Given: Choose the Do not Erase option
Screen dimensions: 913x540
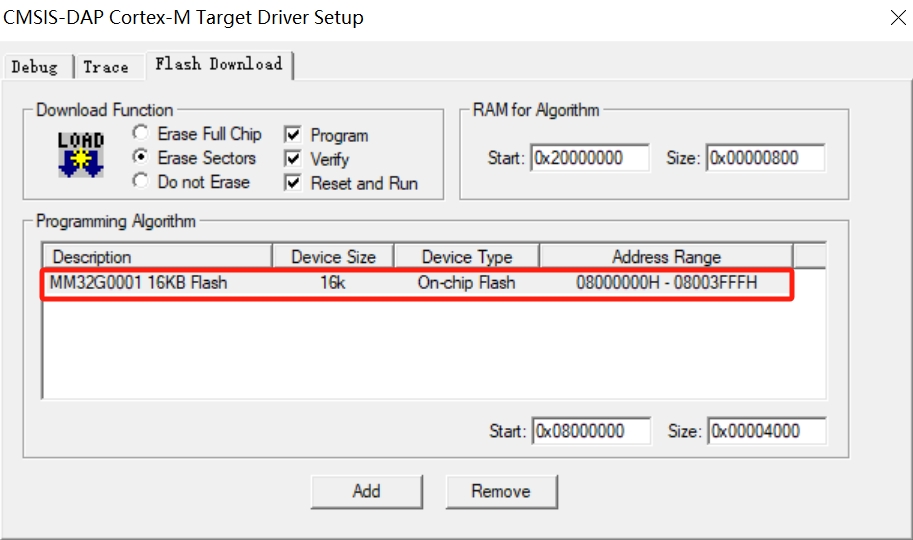Looking at the screenshot, I should click(x=141, y=182).
